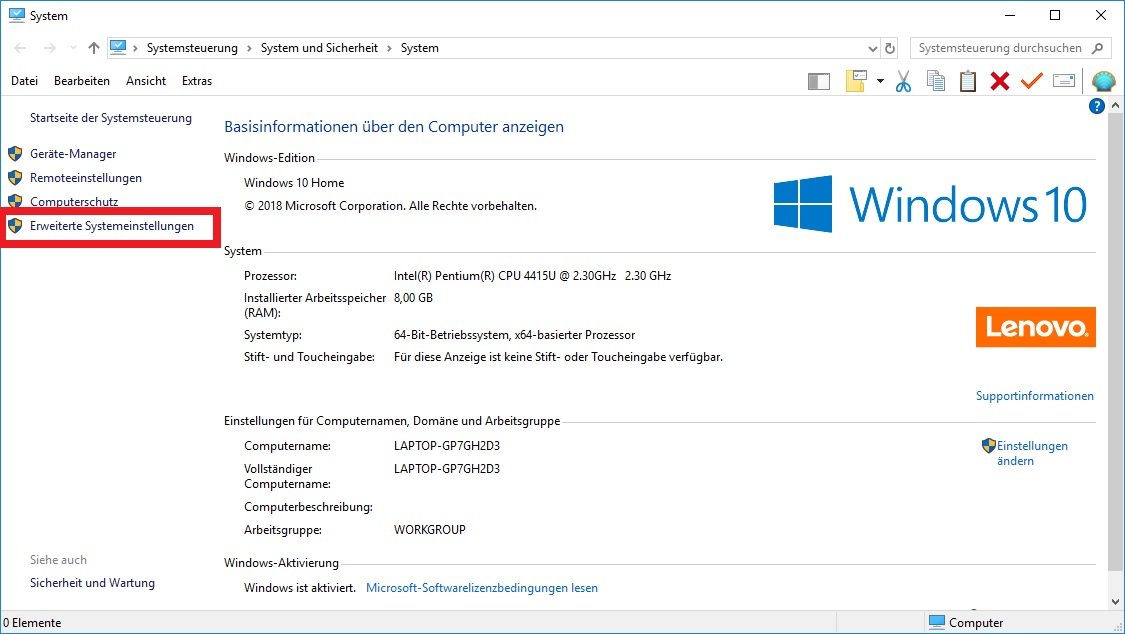Click the Cut scissors icon
Screen dimensions: 1125x634
(903, 81)
